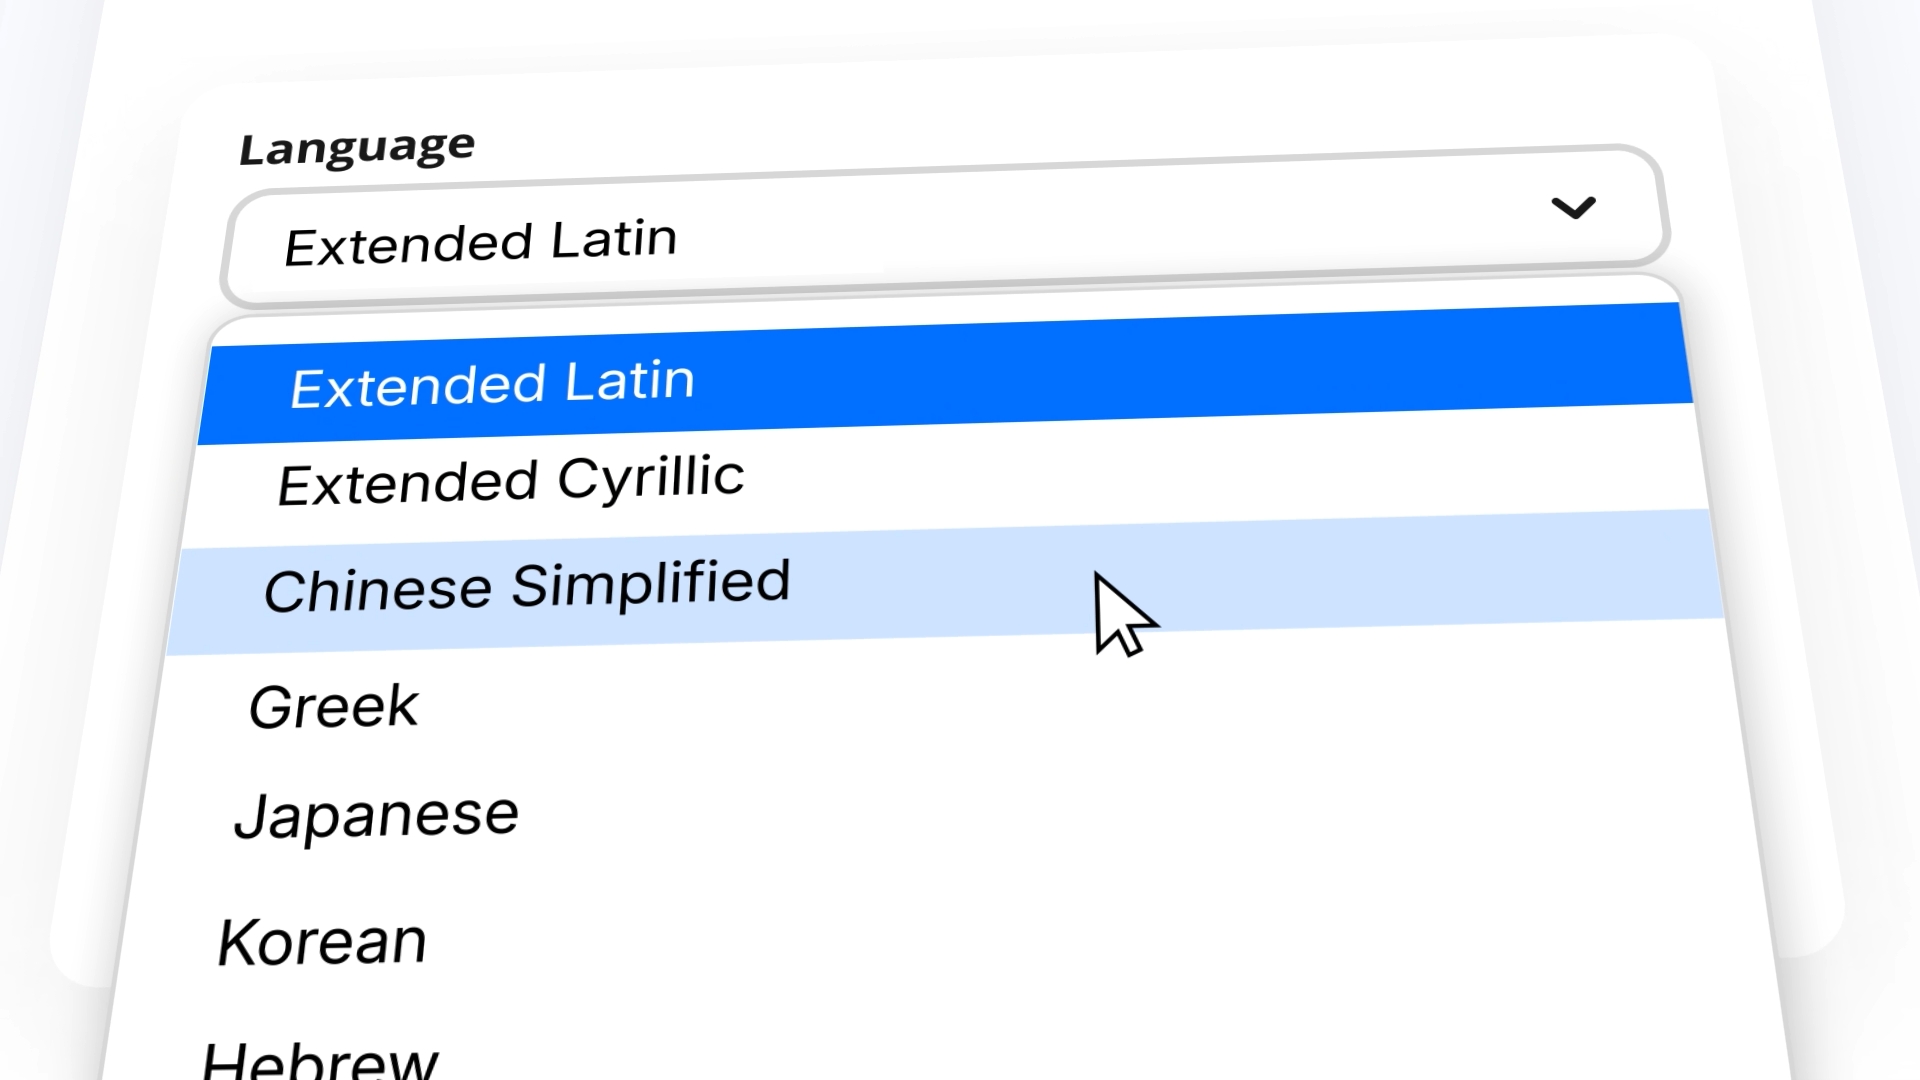Select the partially visible Hebrew entry
Viewport: 1920px width, 1080px height.
tap(320, 1060)
